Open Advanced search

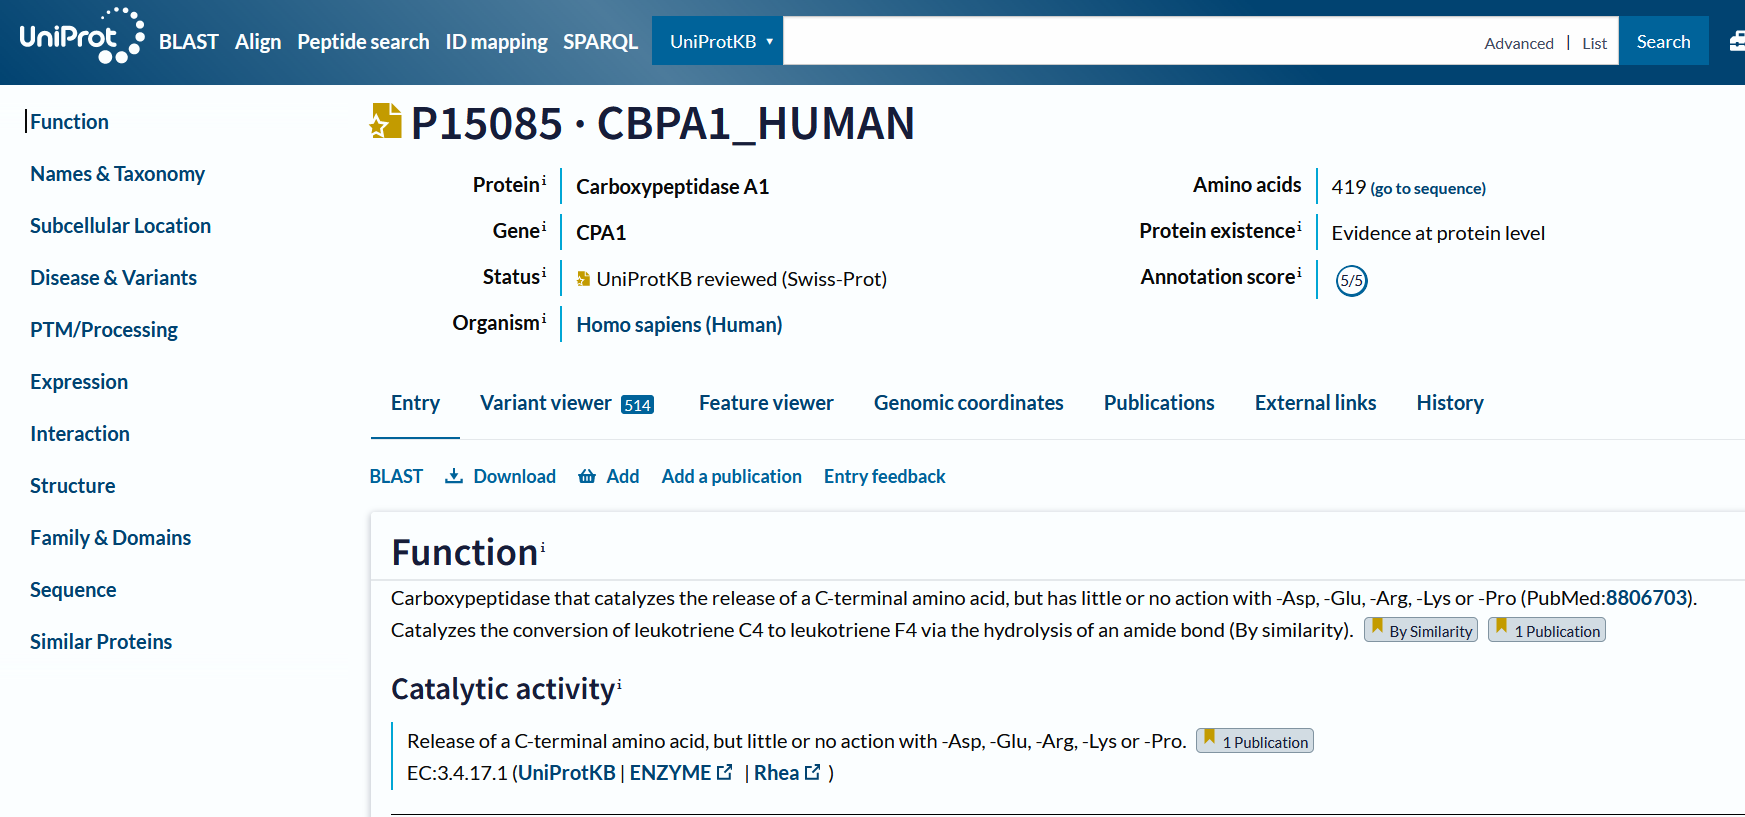click(x=1519, y=43)
